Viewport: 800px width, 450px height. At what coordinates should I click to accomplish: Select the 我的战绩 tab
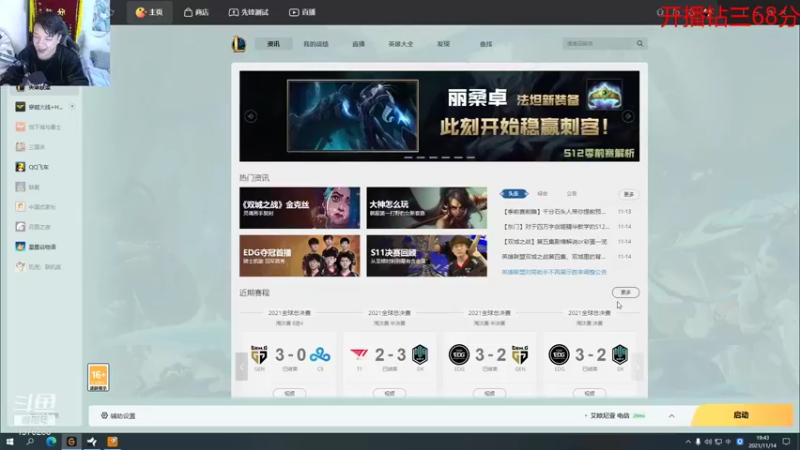pos(316,44)
